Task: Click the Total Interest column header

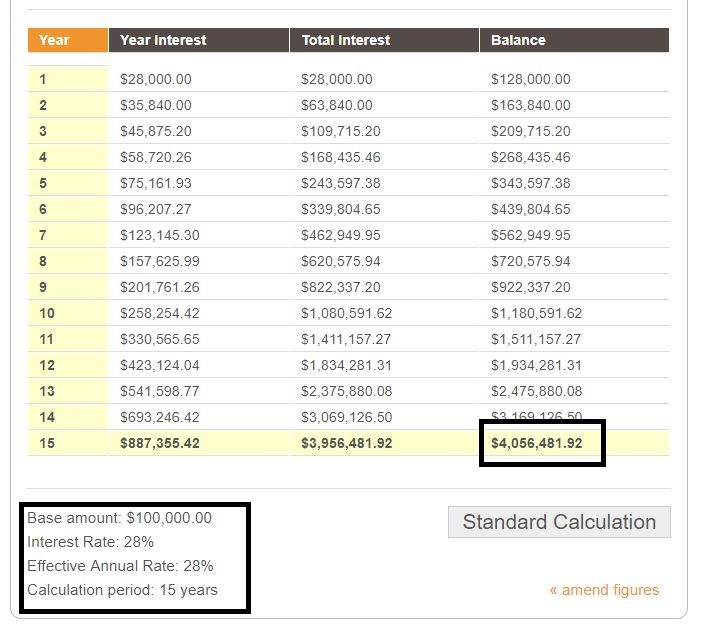Action: 384,40
